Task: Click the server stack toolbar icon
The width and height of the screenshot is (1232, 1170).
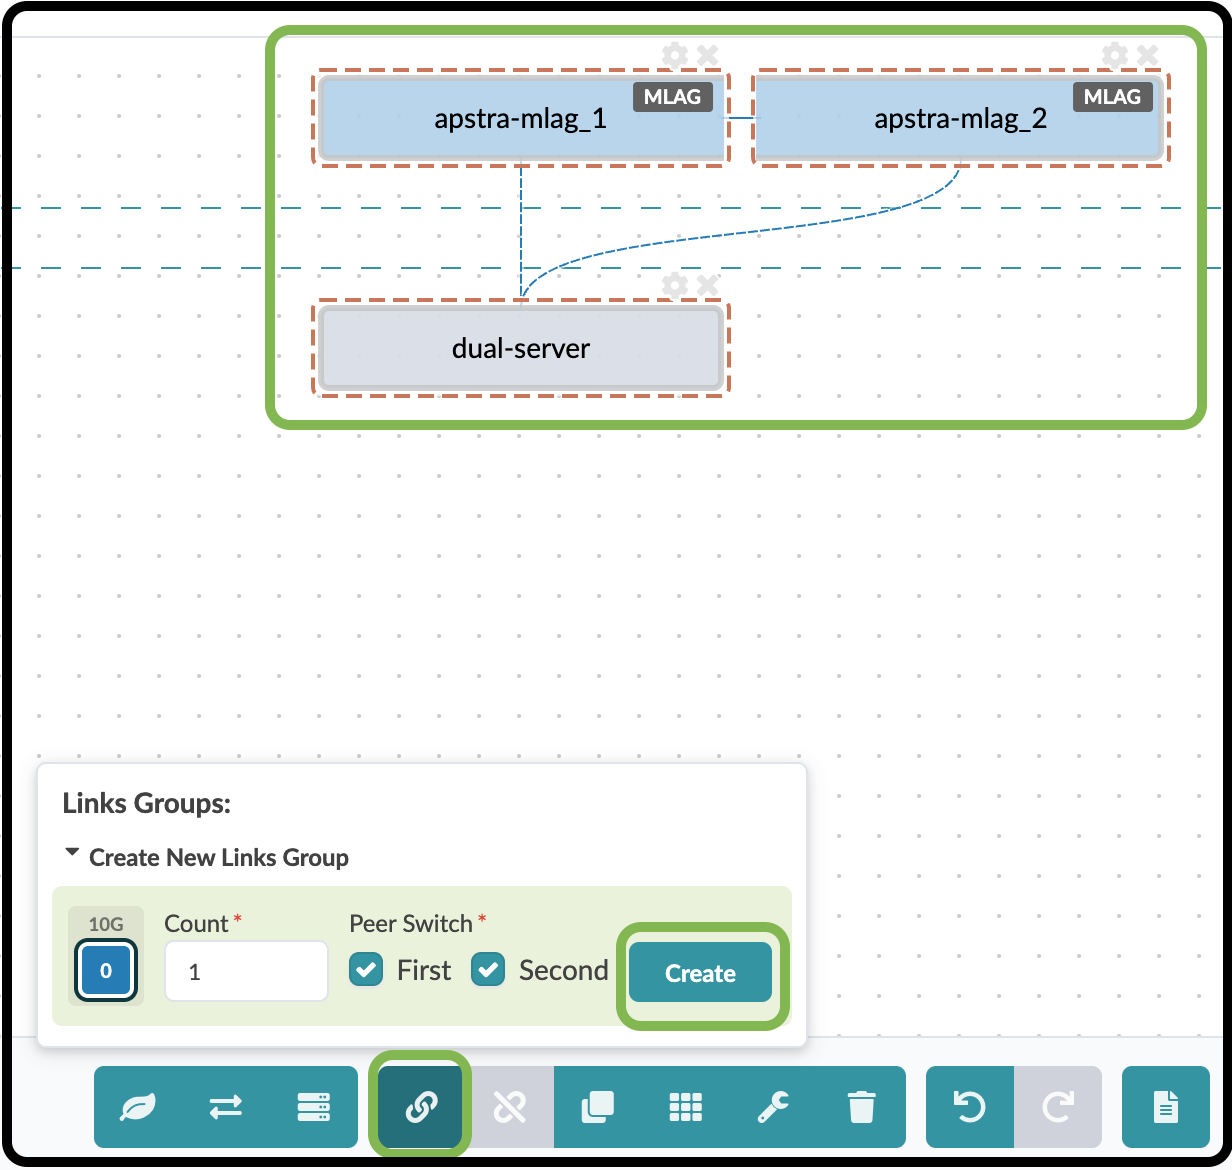Action: tap(313, 1107)
